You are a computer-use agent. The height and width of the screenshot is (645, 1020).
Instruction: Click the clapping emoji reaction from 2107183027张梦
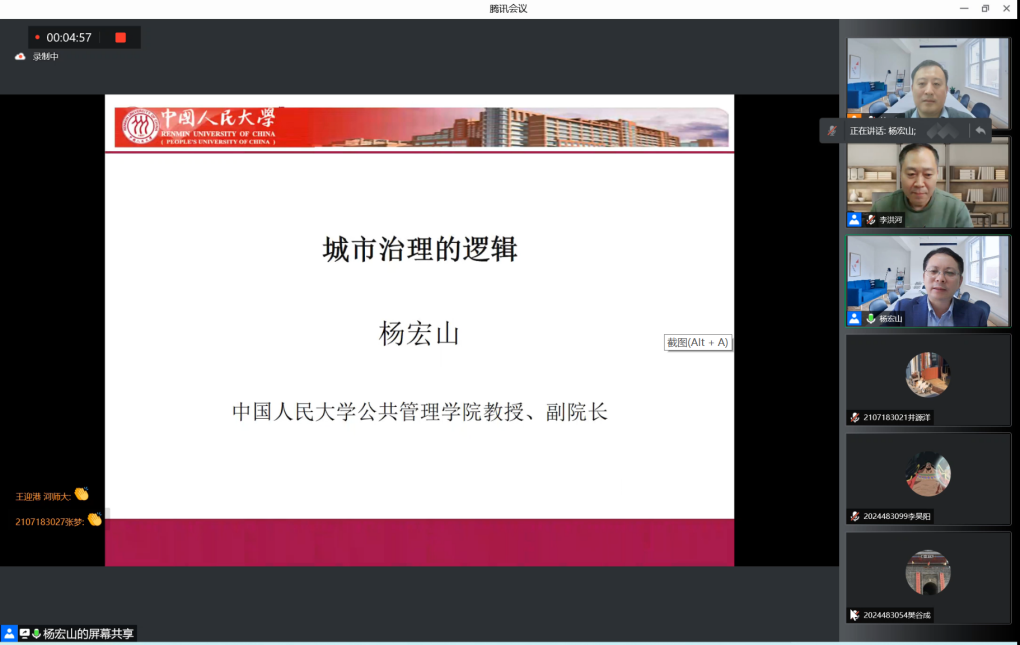click(x=94, y=520)
